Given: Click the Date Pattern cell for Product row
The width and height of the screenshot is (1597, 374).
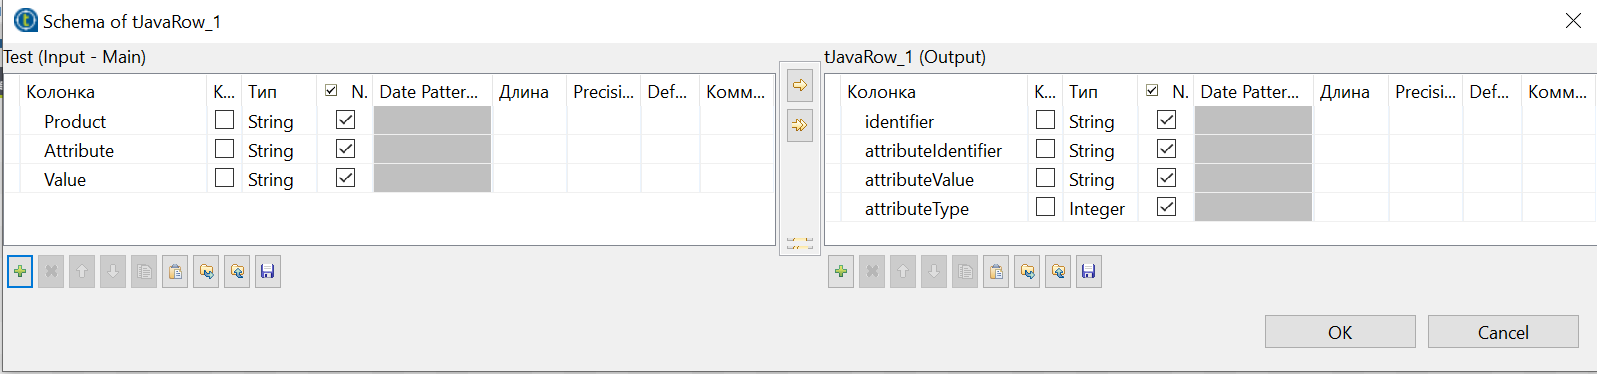Looking at the screenshot, I should [x=432, y=121].
